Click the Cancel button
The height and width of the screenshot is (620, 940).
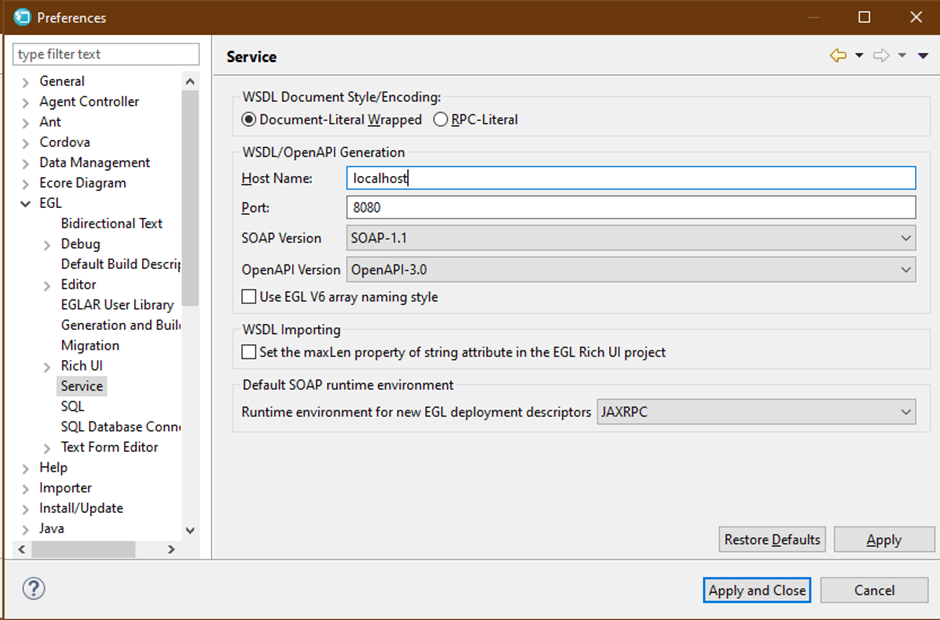pyautogui.click(x=874, y=590)
